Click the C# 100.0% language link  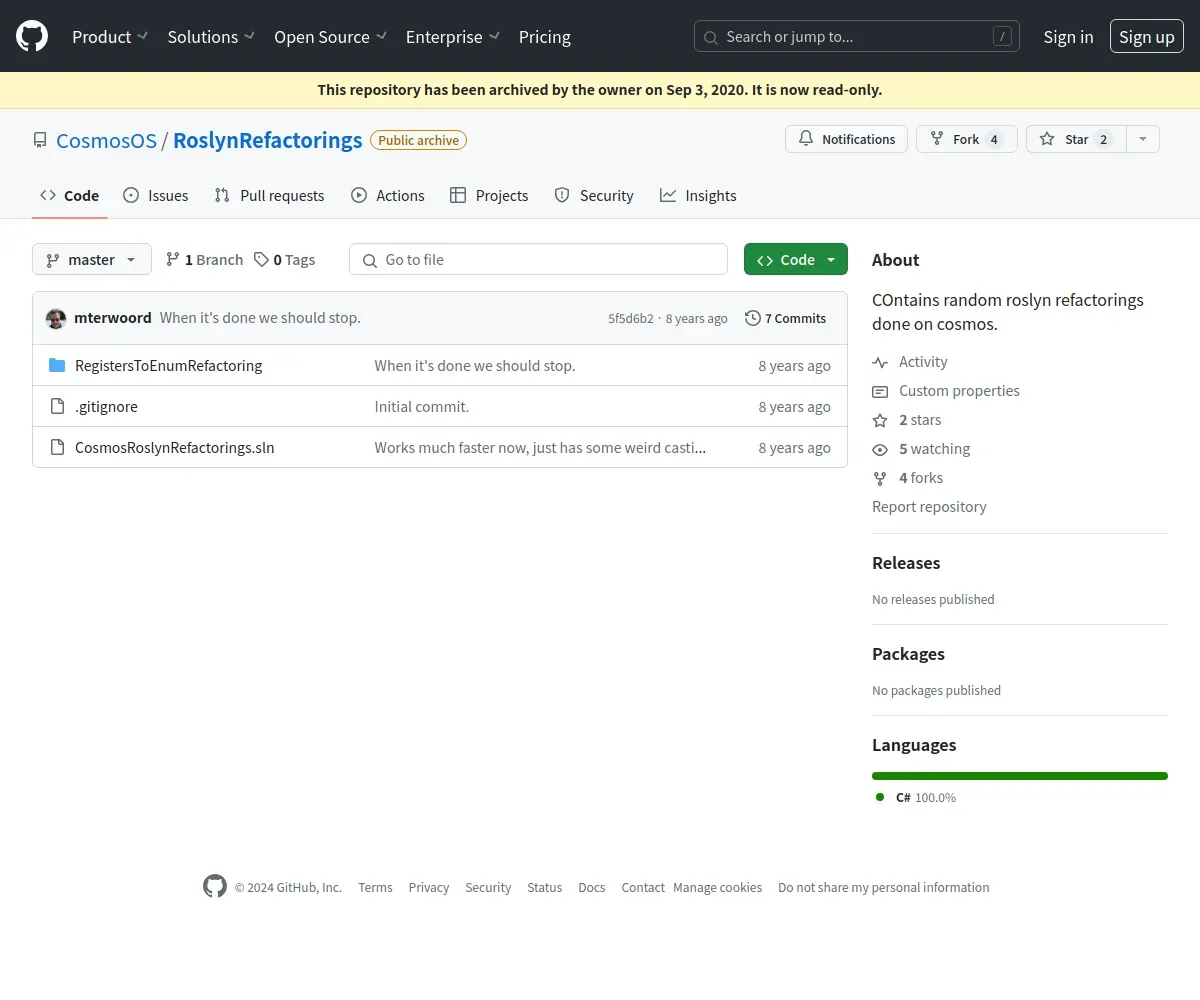tap(916, 797)
